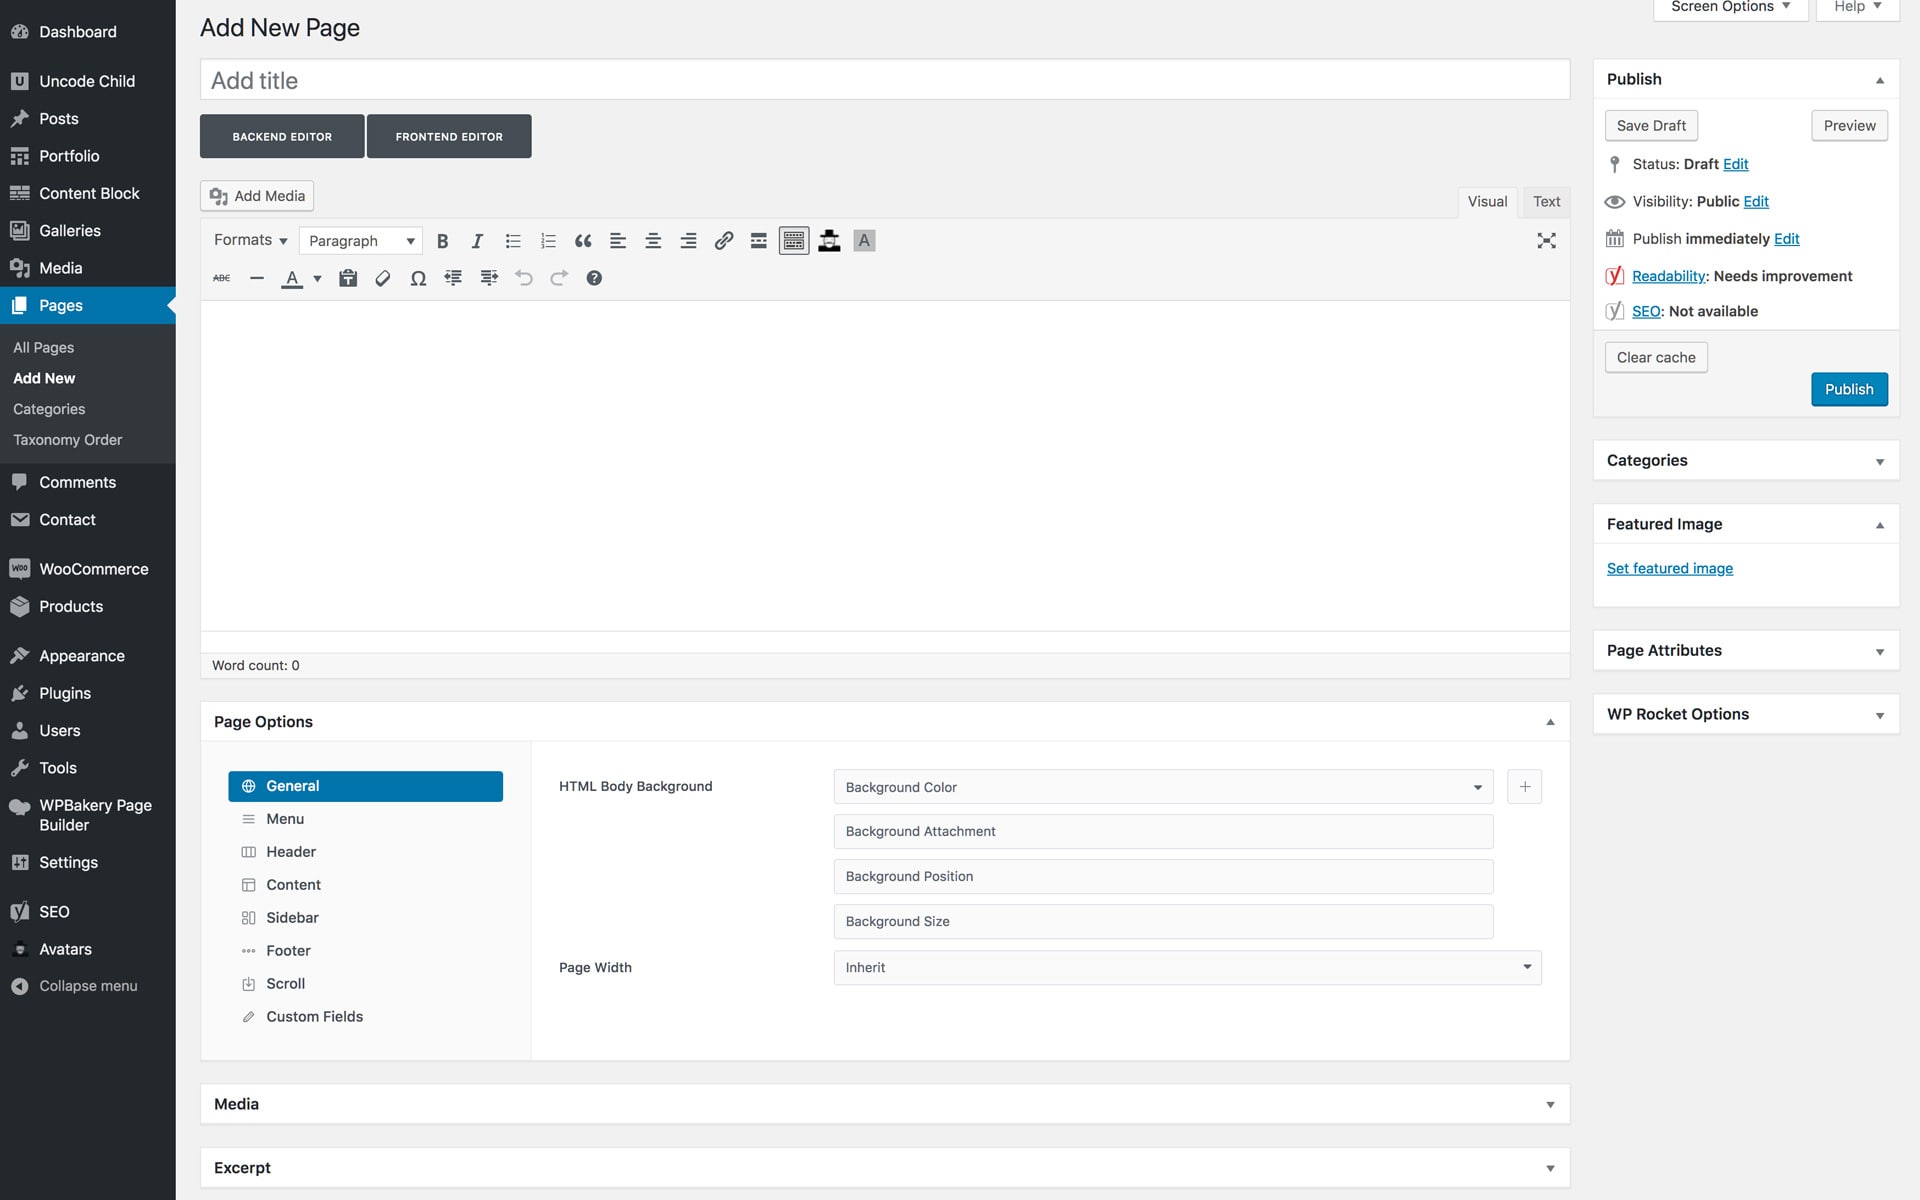The height and width of the screenshot is (1200, 1920).
Task: Click Set featured image link
Action: pyautogui.click(x=1669, y=568)
